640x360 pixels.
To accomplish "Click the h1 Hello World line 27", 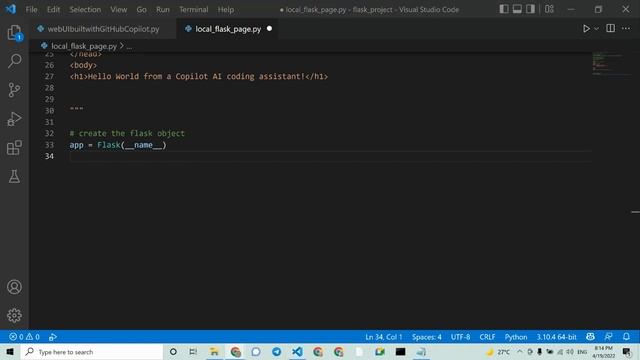I will point(199,76).
